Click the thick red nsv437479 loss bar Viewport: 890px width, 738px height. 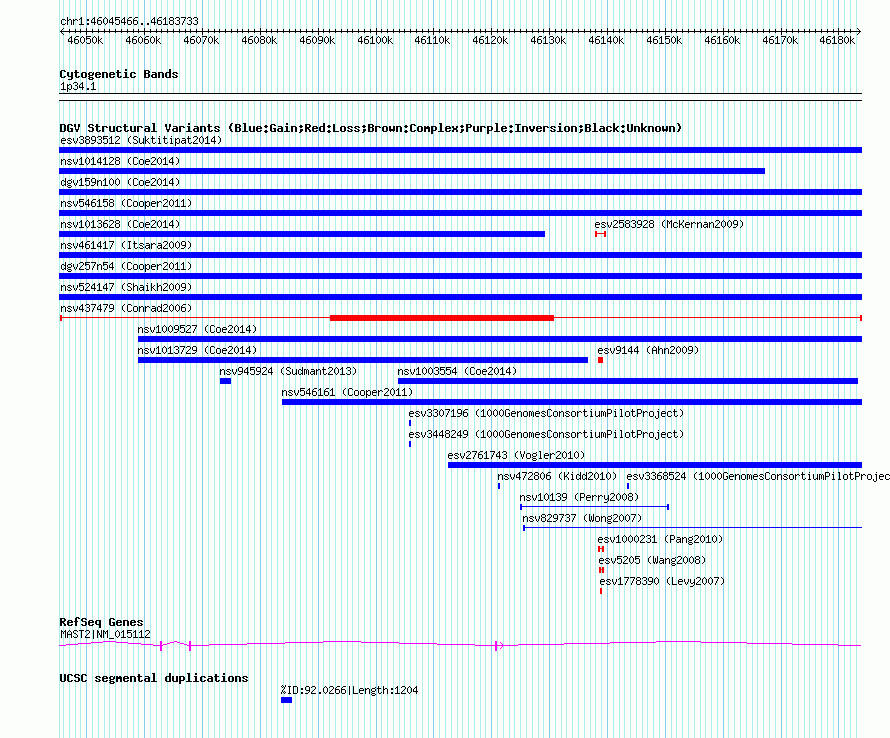pyautogui.click(x=442, y=318)
